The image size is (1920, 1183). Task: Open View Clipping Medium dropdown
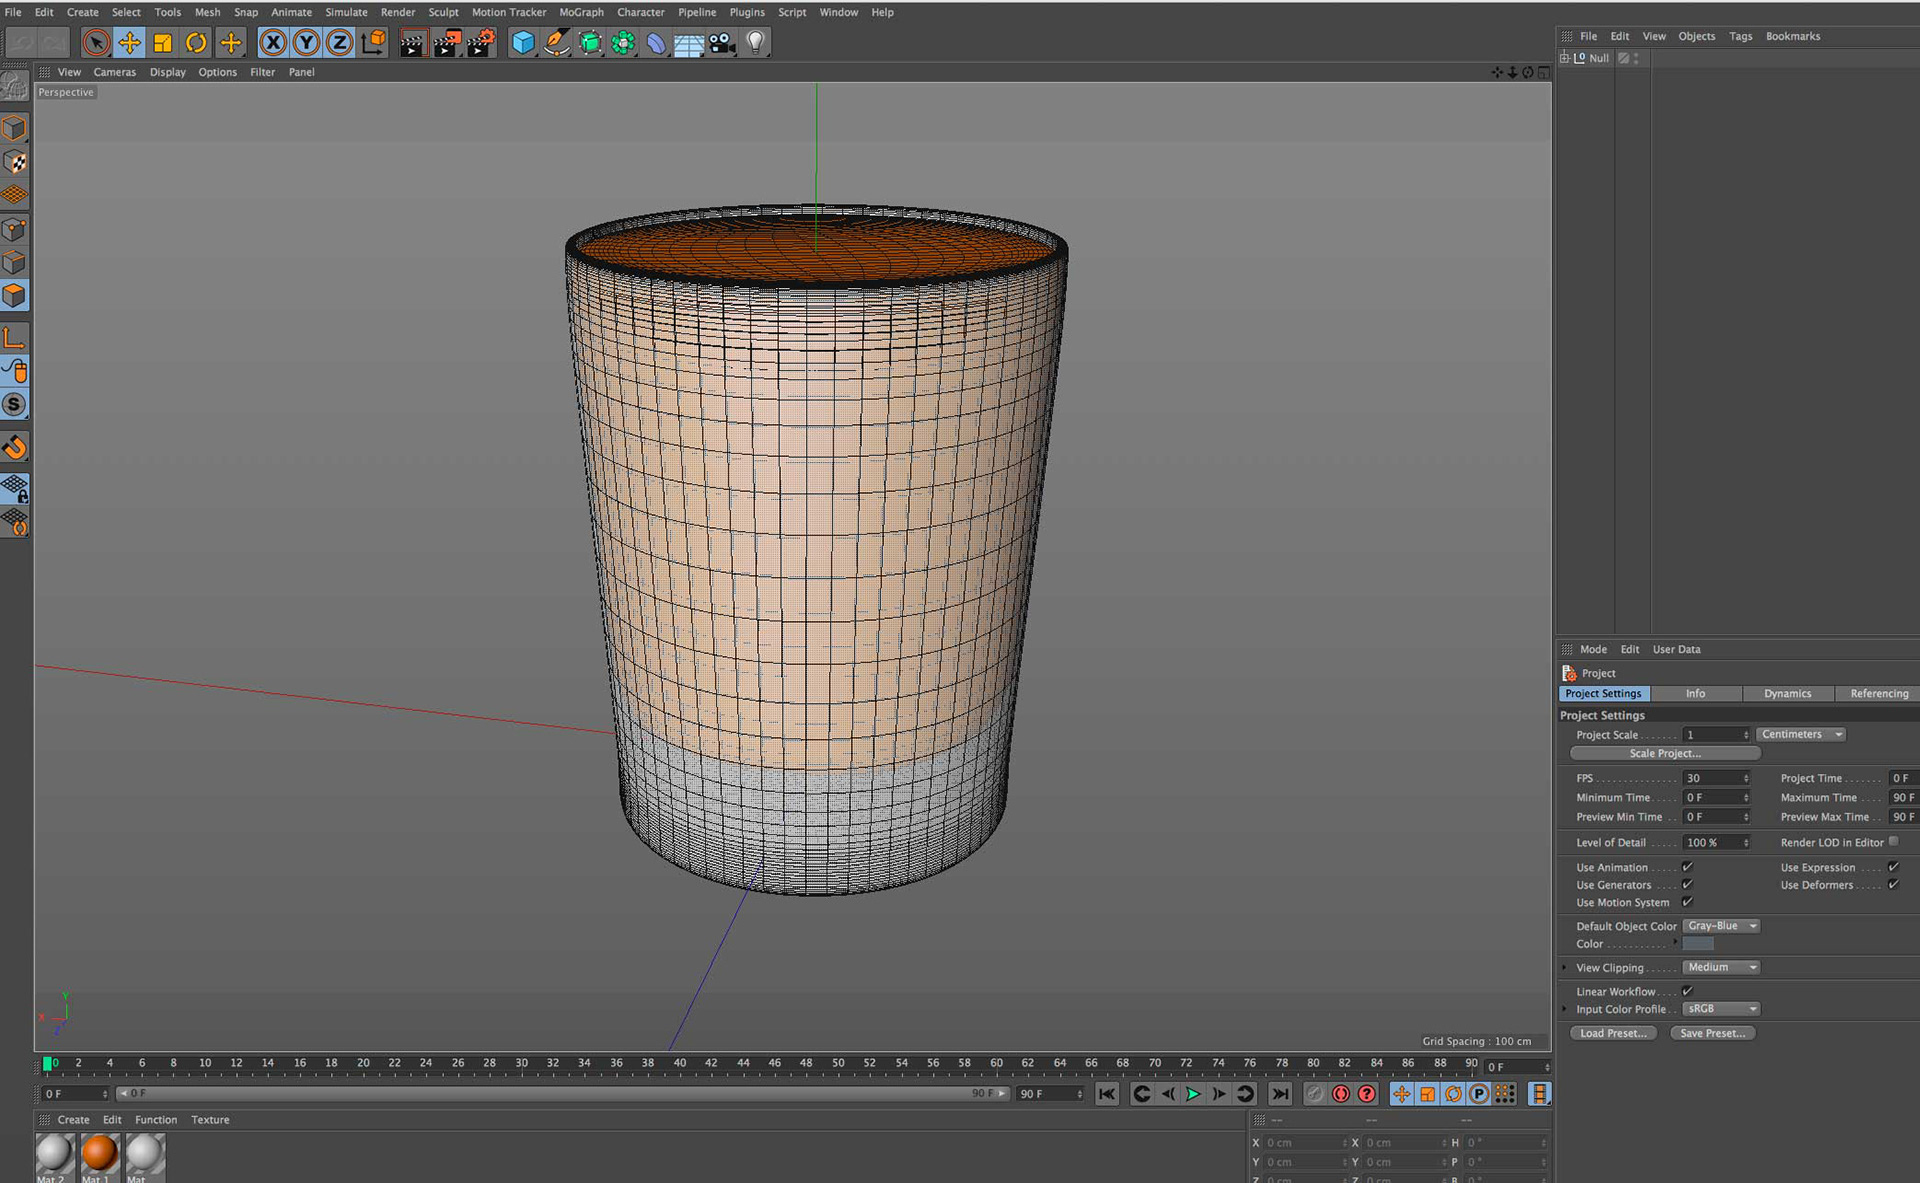pyautogui.click(x=1721, y=967)
